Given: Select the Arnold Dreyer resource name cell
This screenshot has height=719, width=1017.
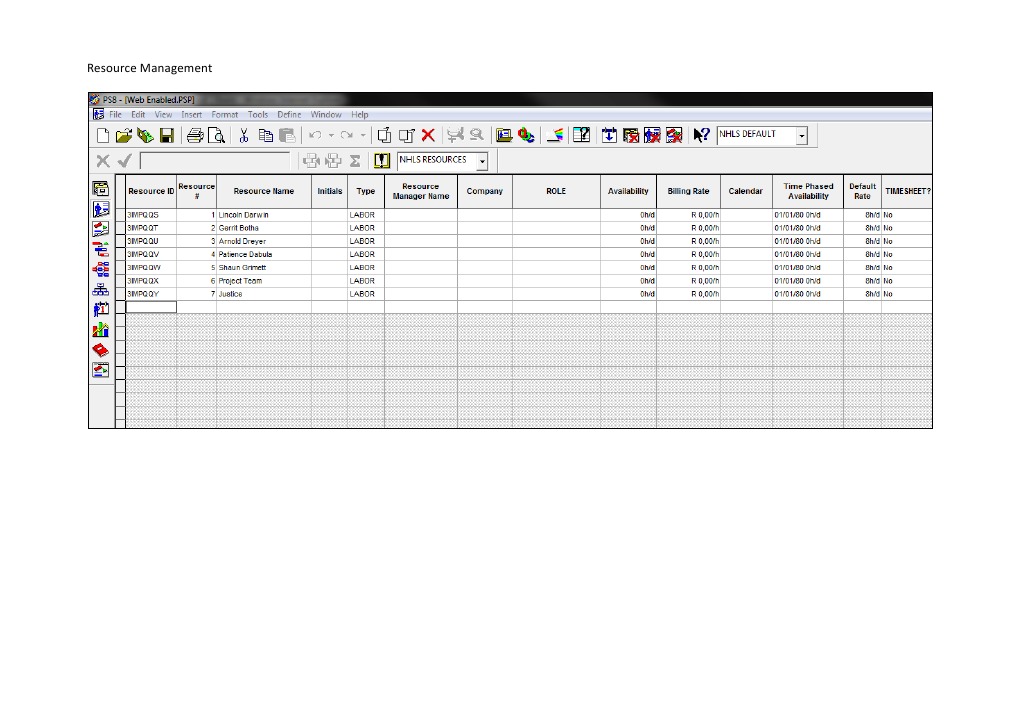Looking at the screenshot, I should click(264, 241).
